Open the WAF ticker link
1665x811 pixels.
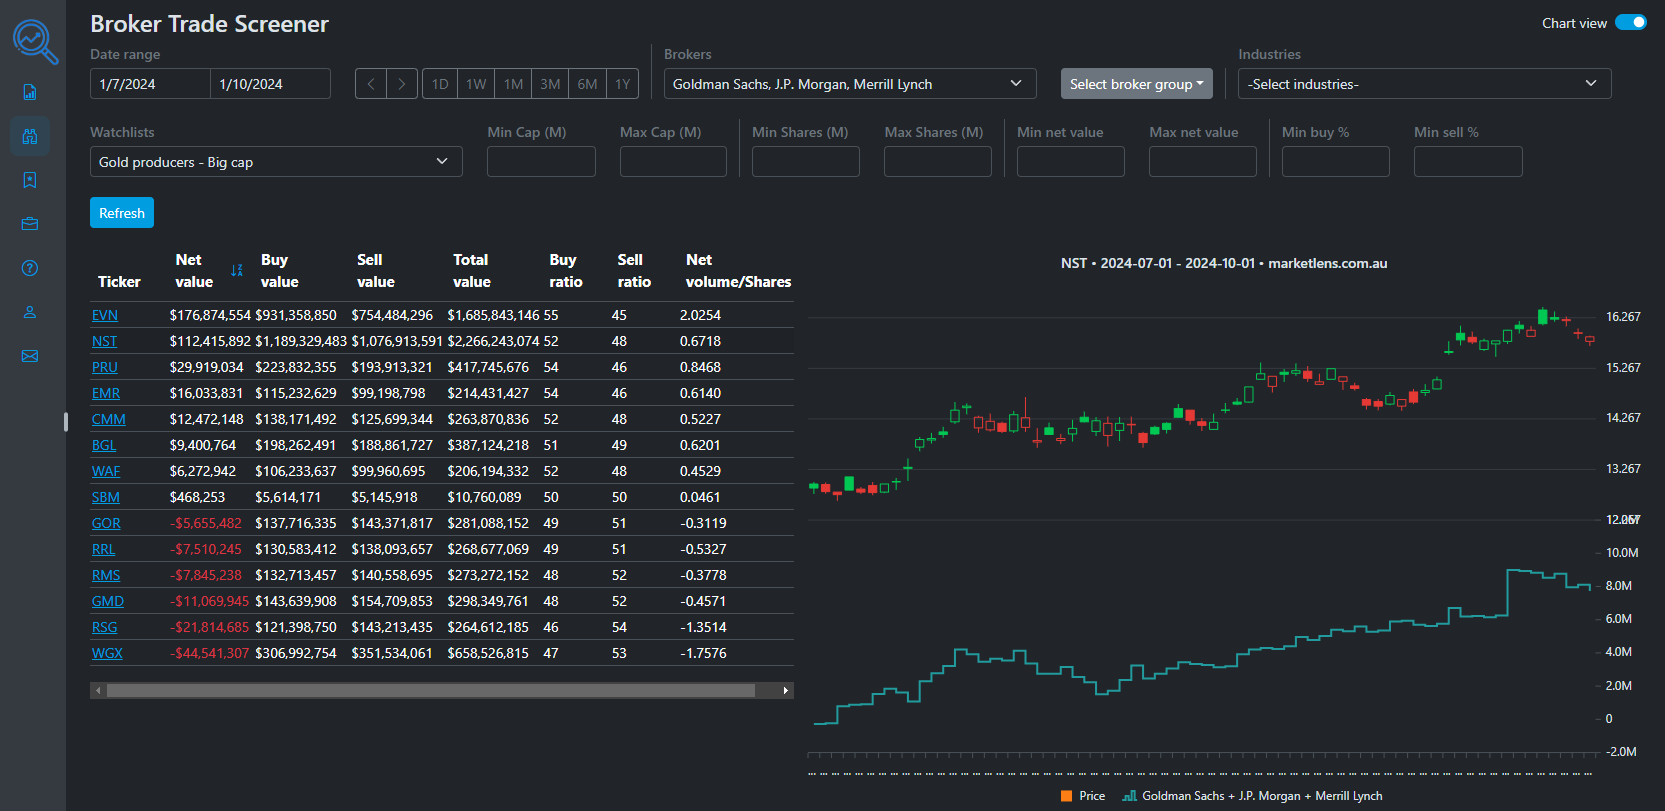pos(106,471)
